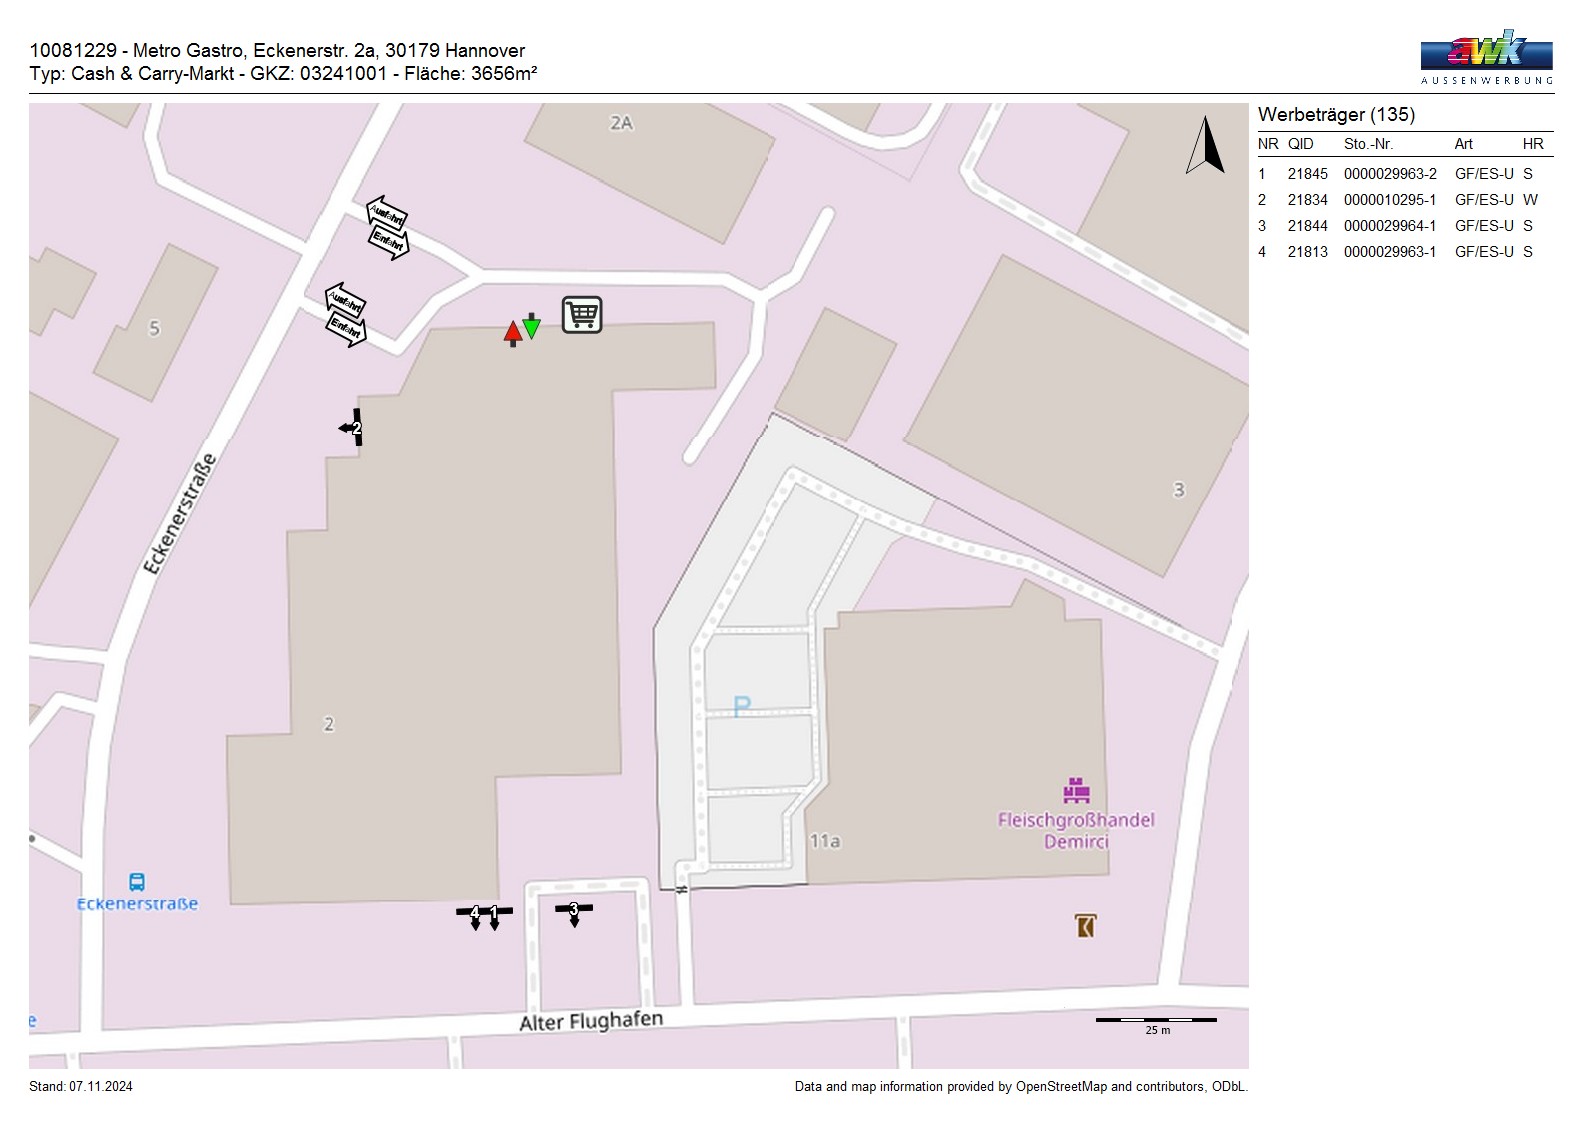
Task: Click the brown K map icon
Action: coord(1085,926)
